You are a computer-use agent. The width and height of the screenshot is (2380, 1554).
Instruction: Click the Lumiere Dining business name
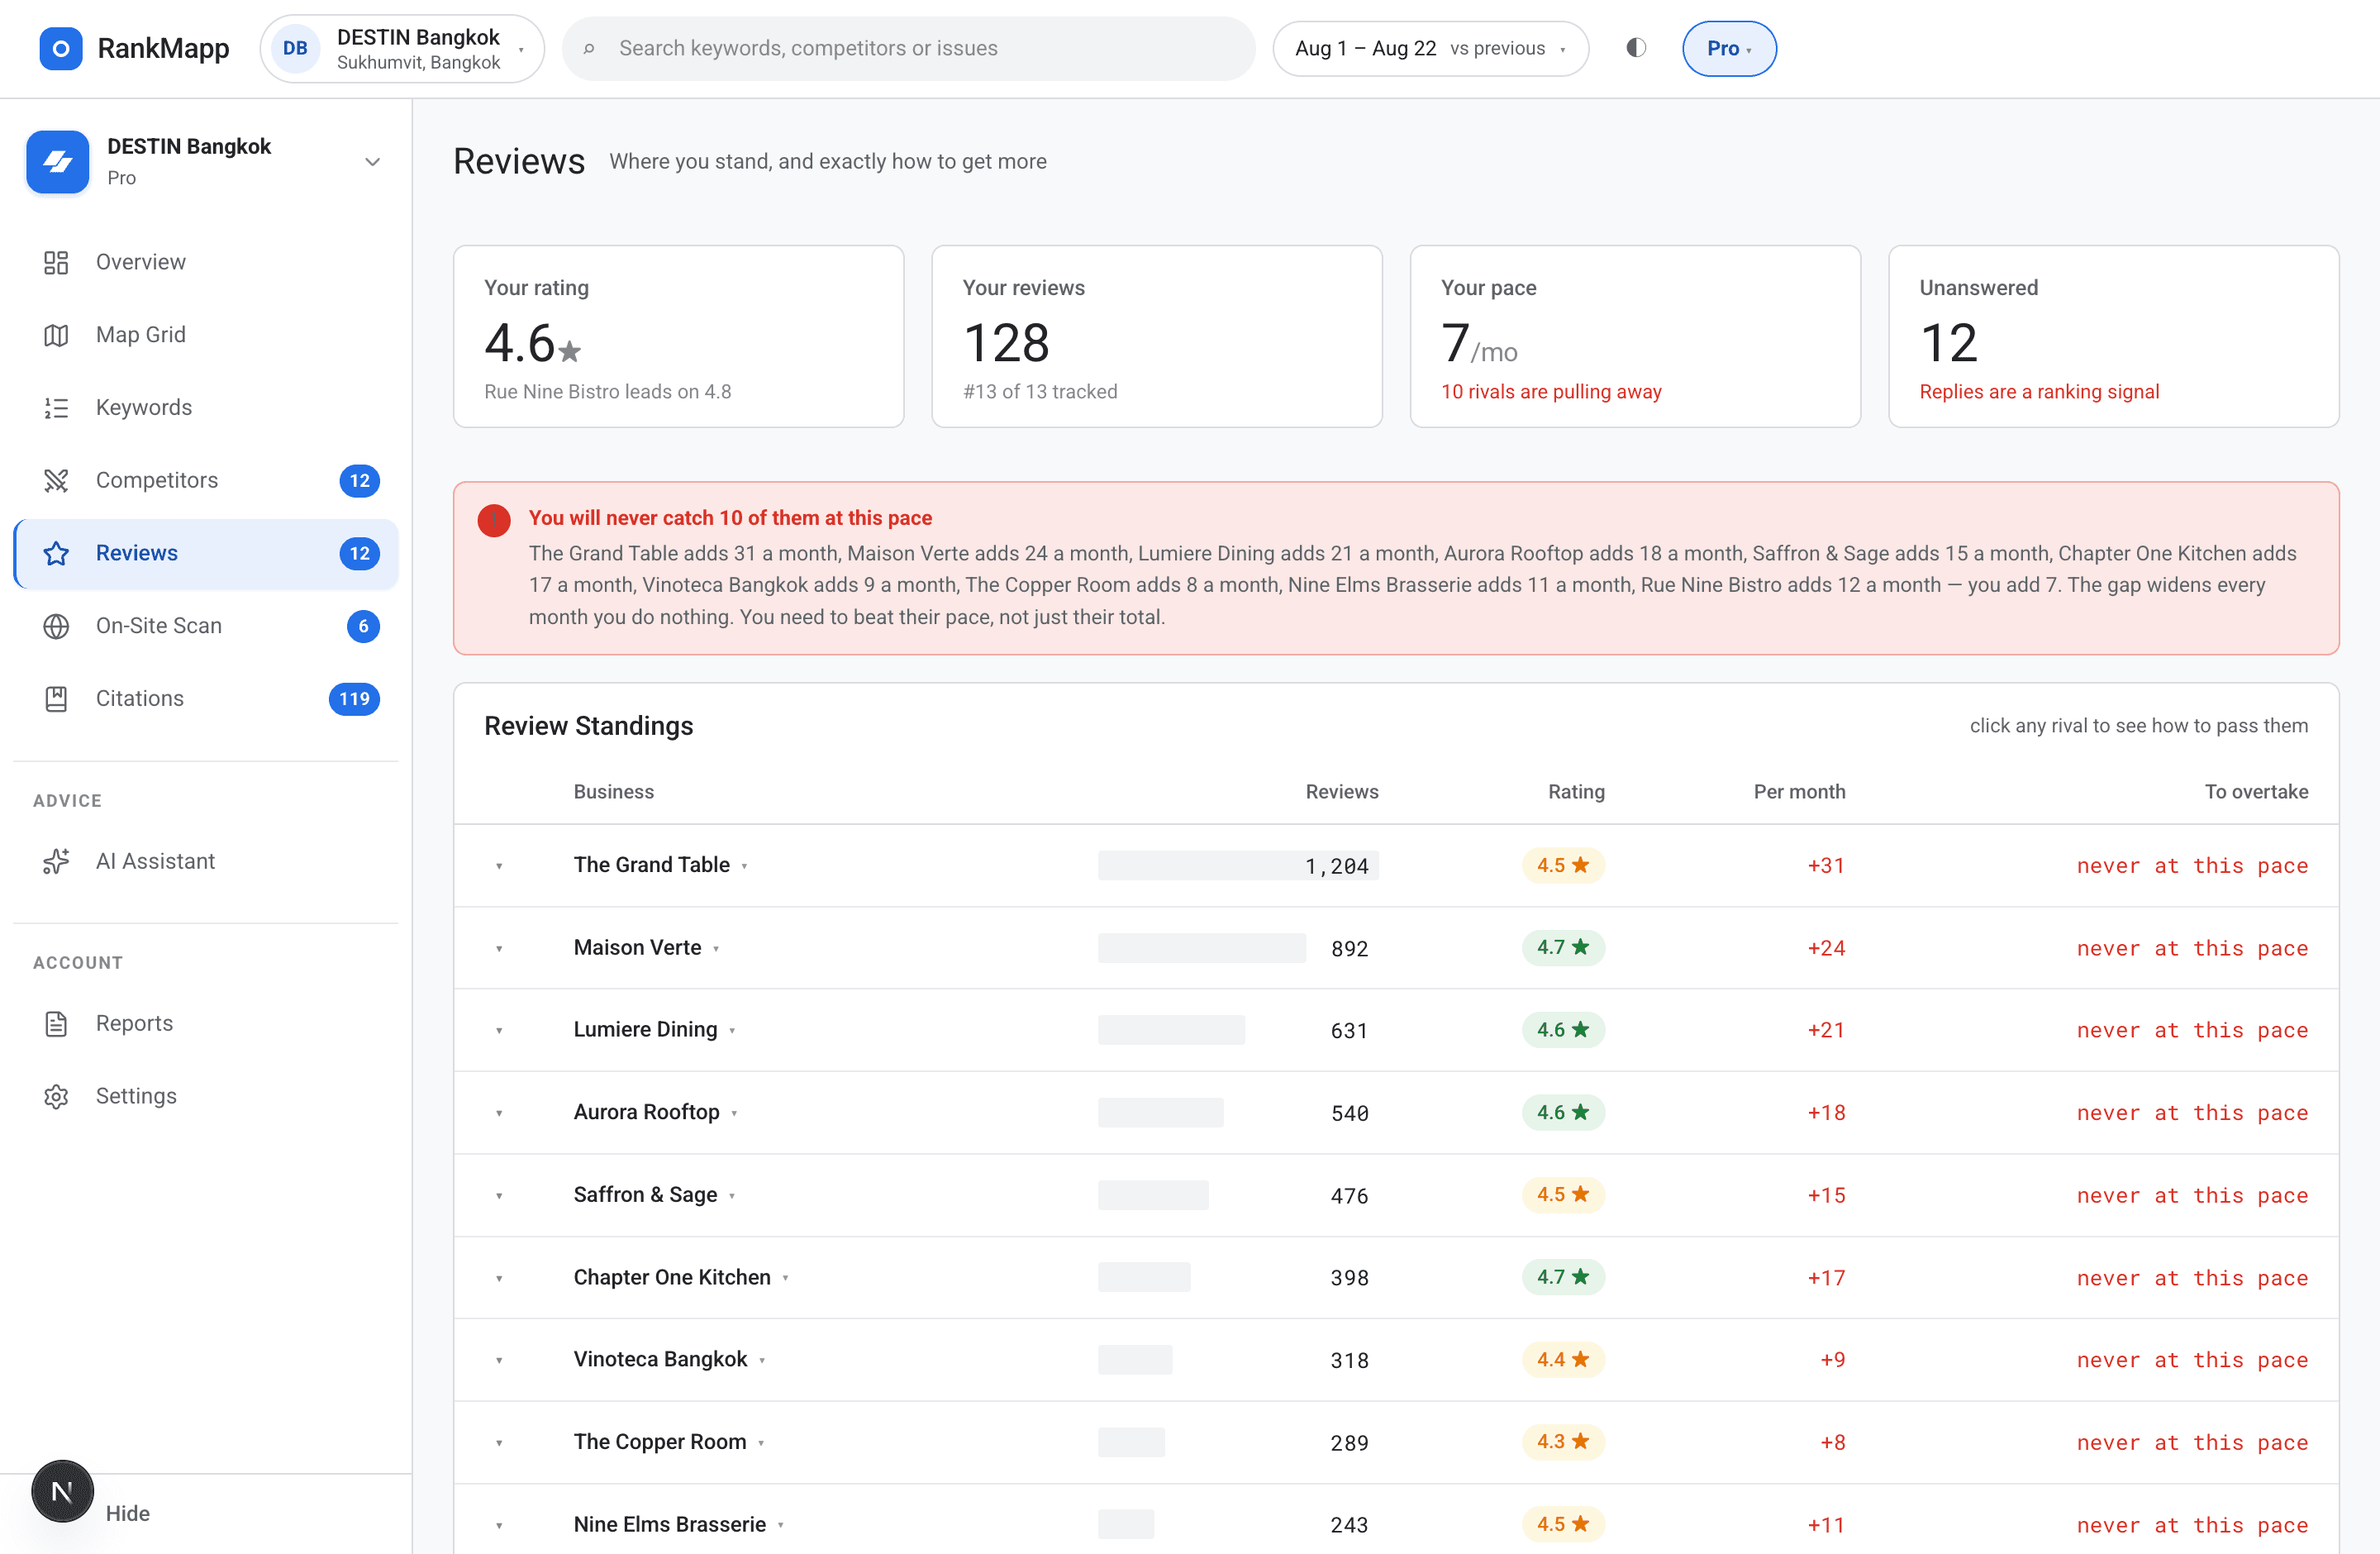point(645,1030)
